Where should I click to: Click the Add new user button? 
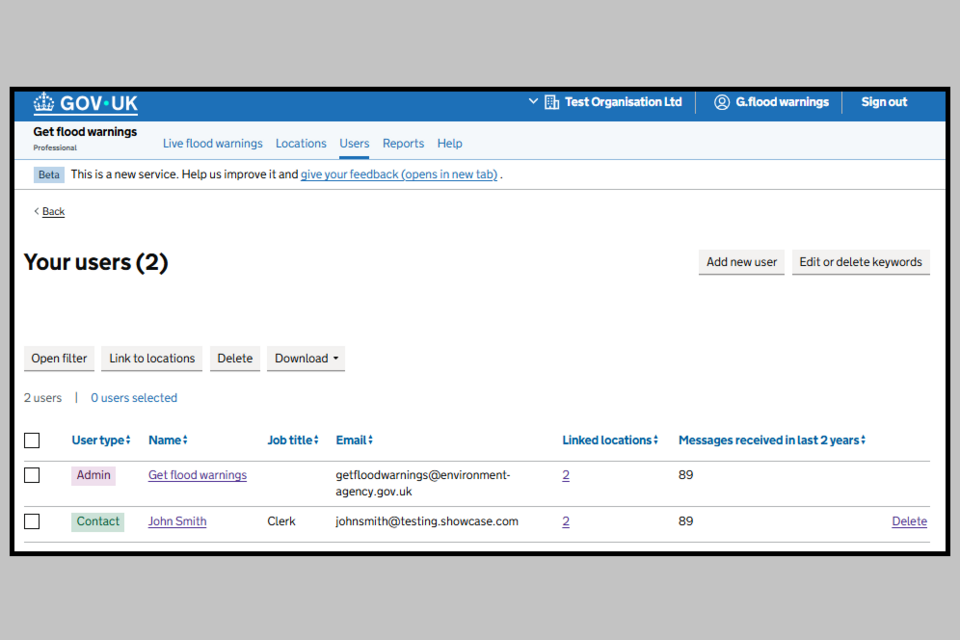(741, 262)
